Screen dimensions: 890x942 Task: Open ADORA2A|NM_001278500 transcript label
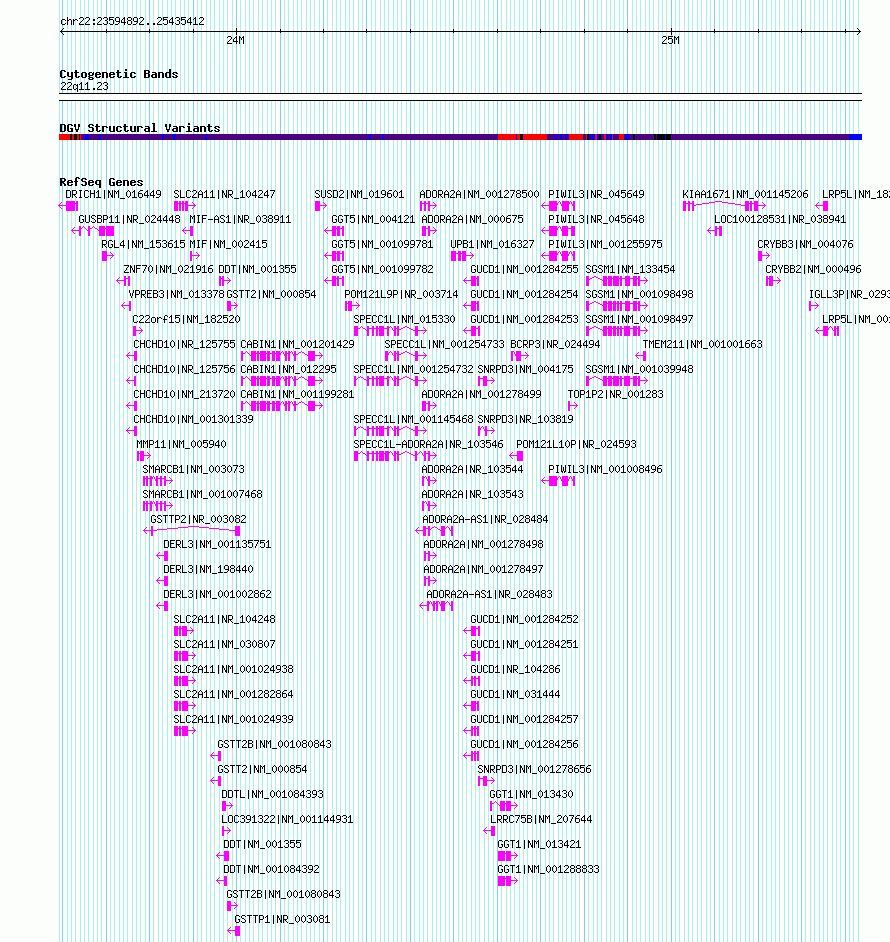[479, 195]
